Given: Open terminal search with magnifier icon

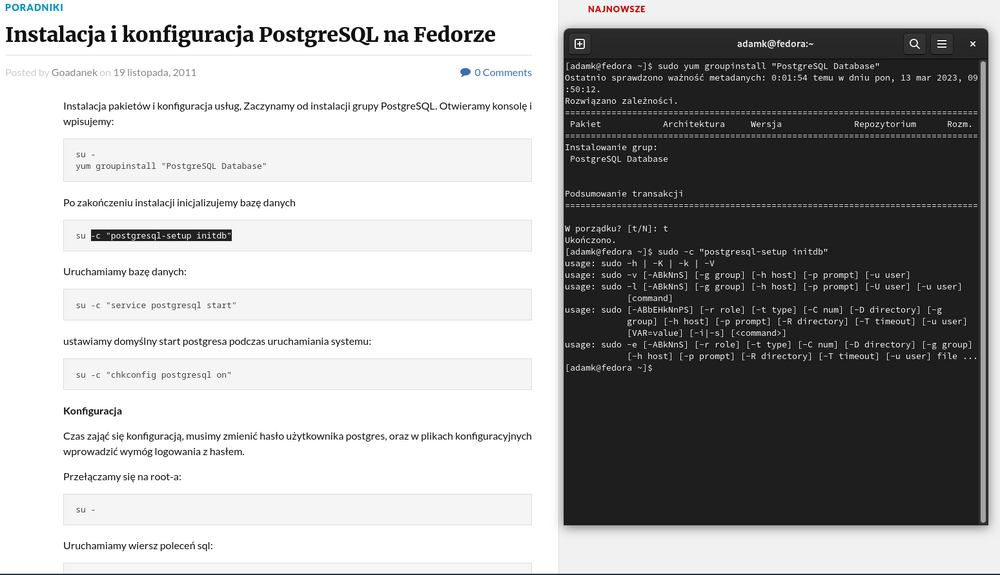Looking at the screenshot, I should pos(914,44).
